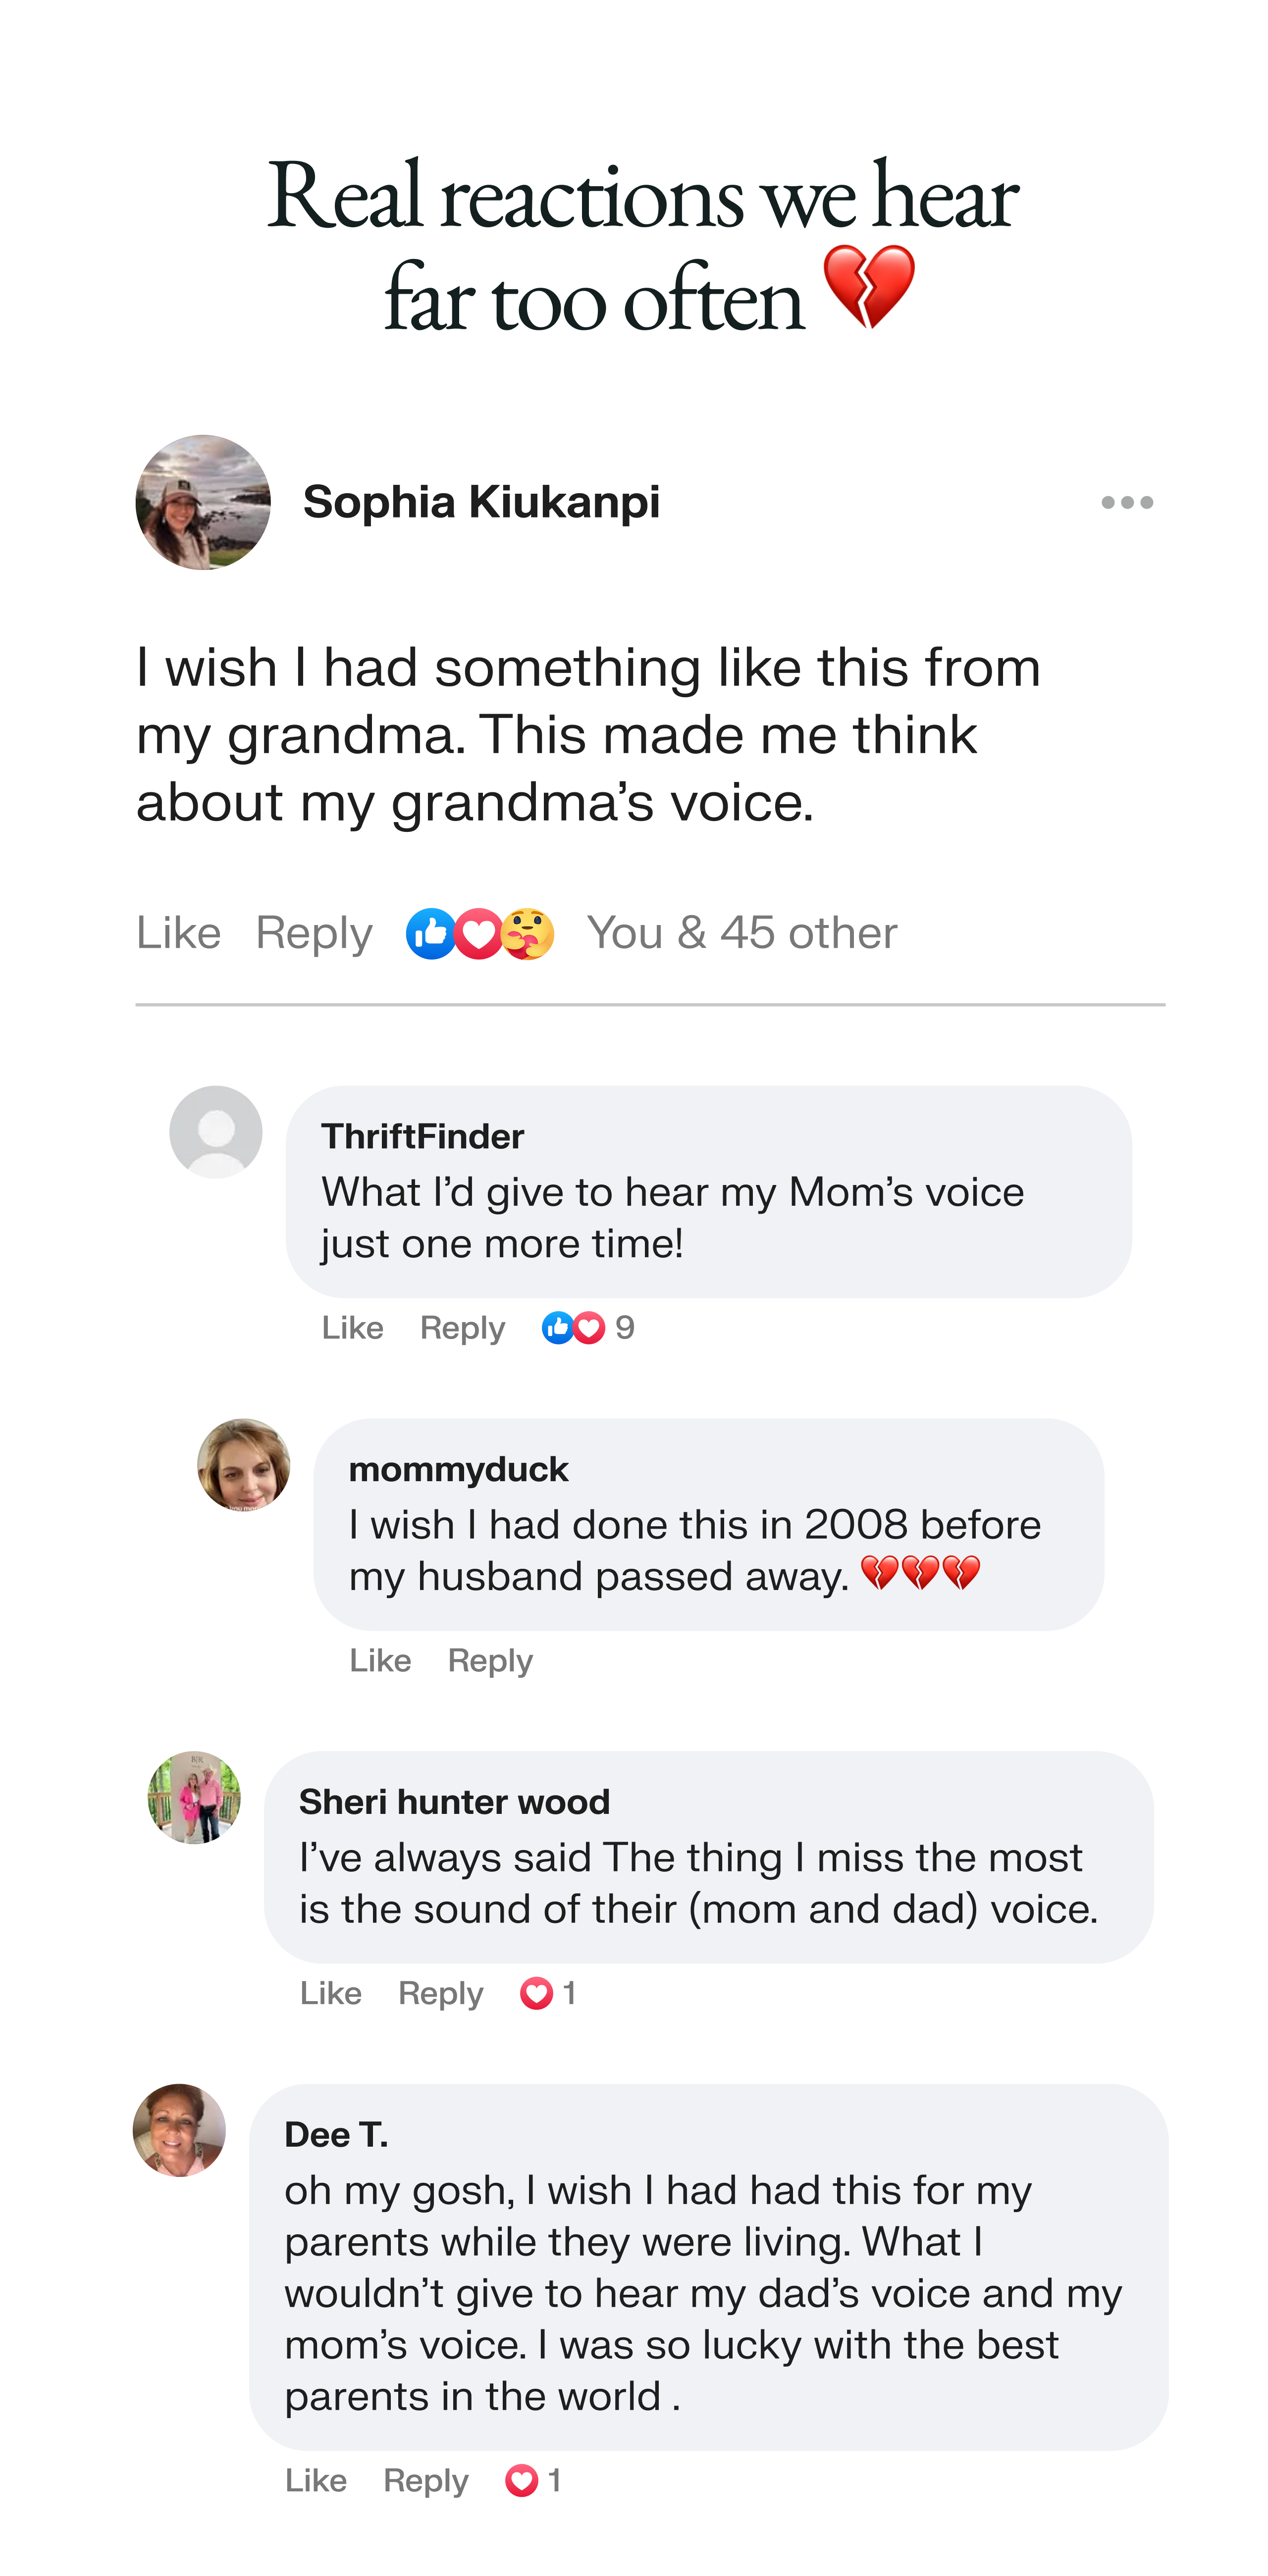
Task: Reply to Dee T.'s comment
Action: [x=426, y=2481]
